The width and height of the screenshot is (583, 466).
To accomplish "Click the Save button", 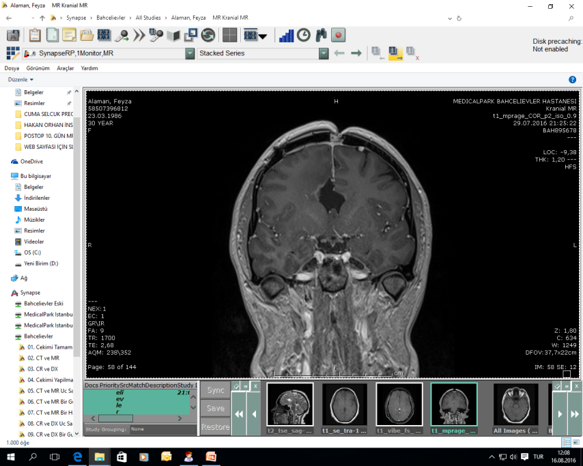I will (x=216, y=408).
